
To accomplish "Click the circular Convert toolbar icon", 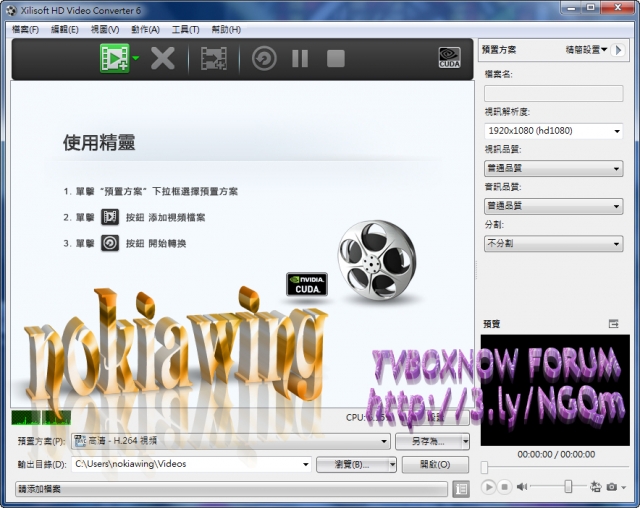I will click(x=264, y=59).
